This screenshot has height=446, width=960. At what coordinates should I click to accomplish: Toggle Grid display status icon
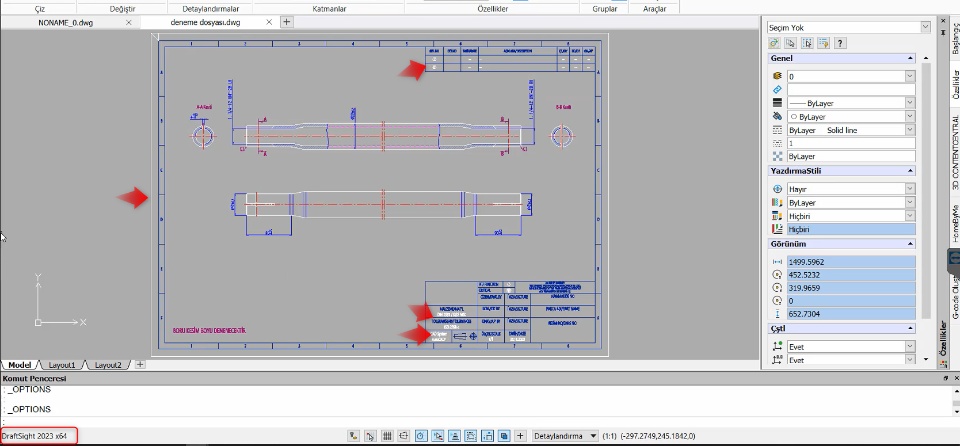click(x=387, y=436)
